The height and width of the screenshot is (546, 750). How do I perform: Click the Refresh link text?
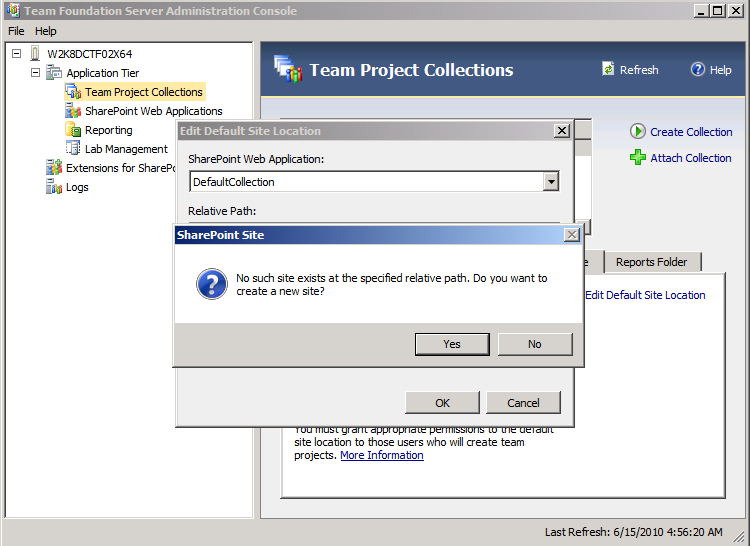[639, 70]
